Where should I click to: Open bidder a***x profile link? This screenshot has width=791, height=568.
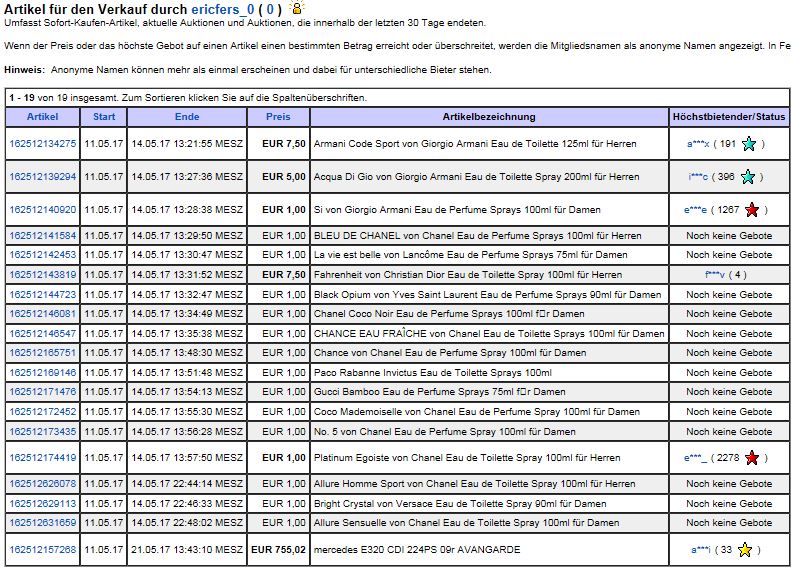click(698, 144)
